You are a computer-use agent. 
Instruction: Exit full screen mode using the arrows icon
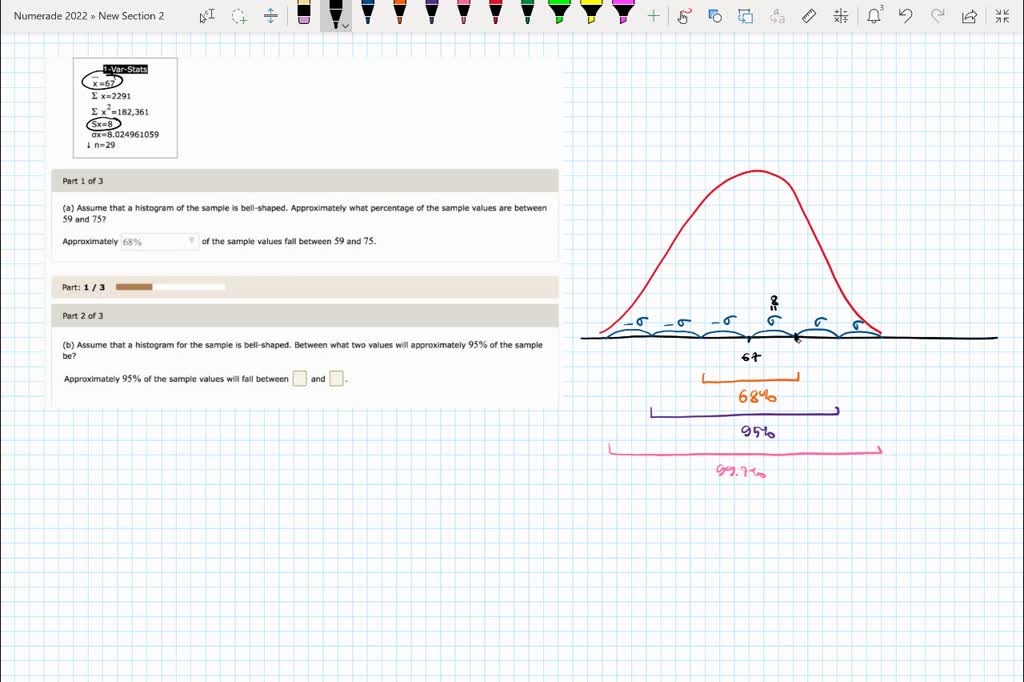tap(1002, 16)
